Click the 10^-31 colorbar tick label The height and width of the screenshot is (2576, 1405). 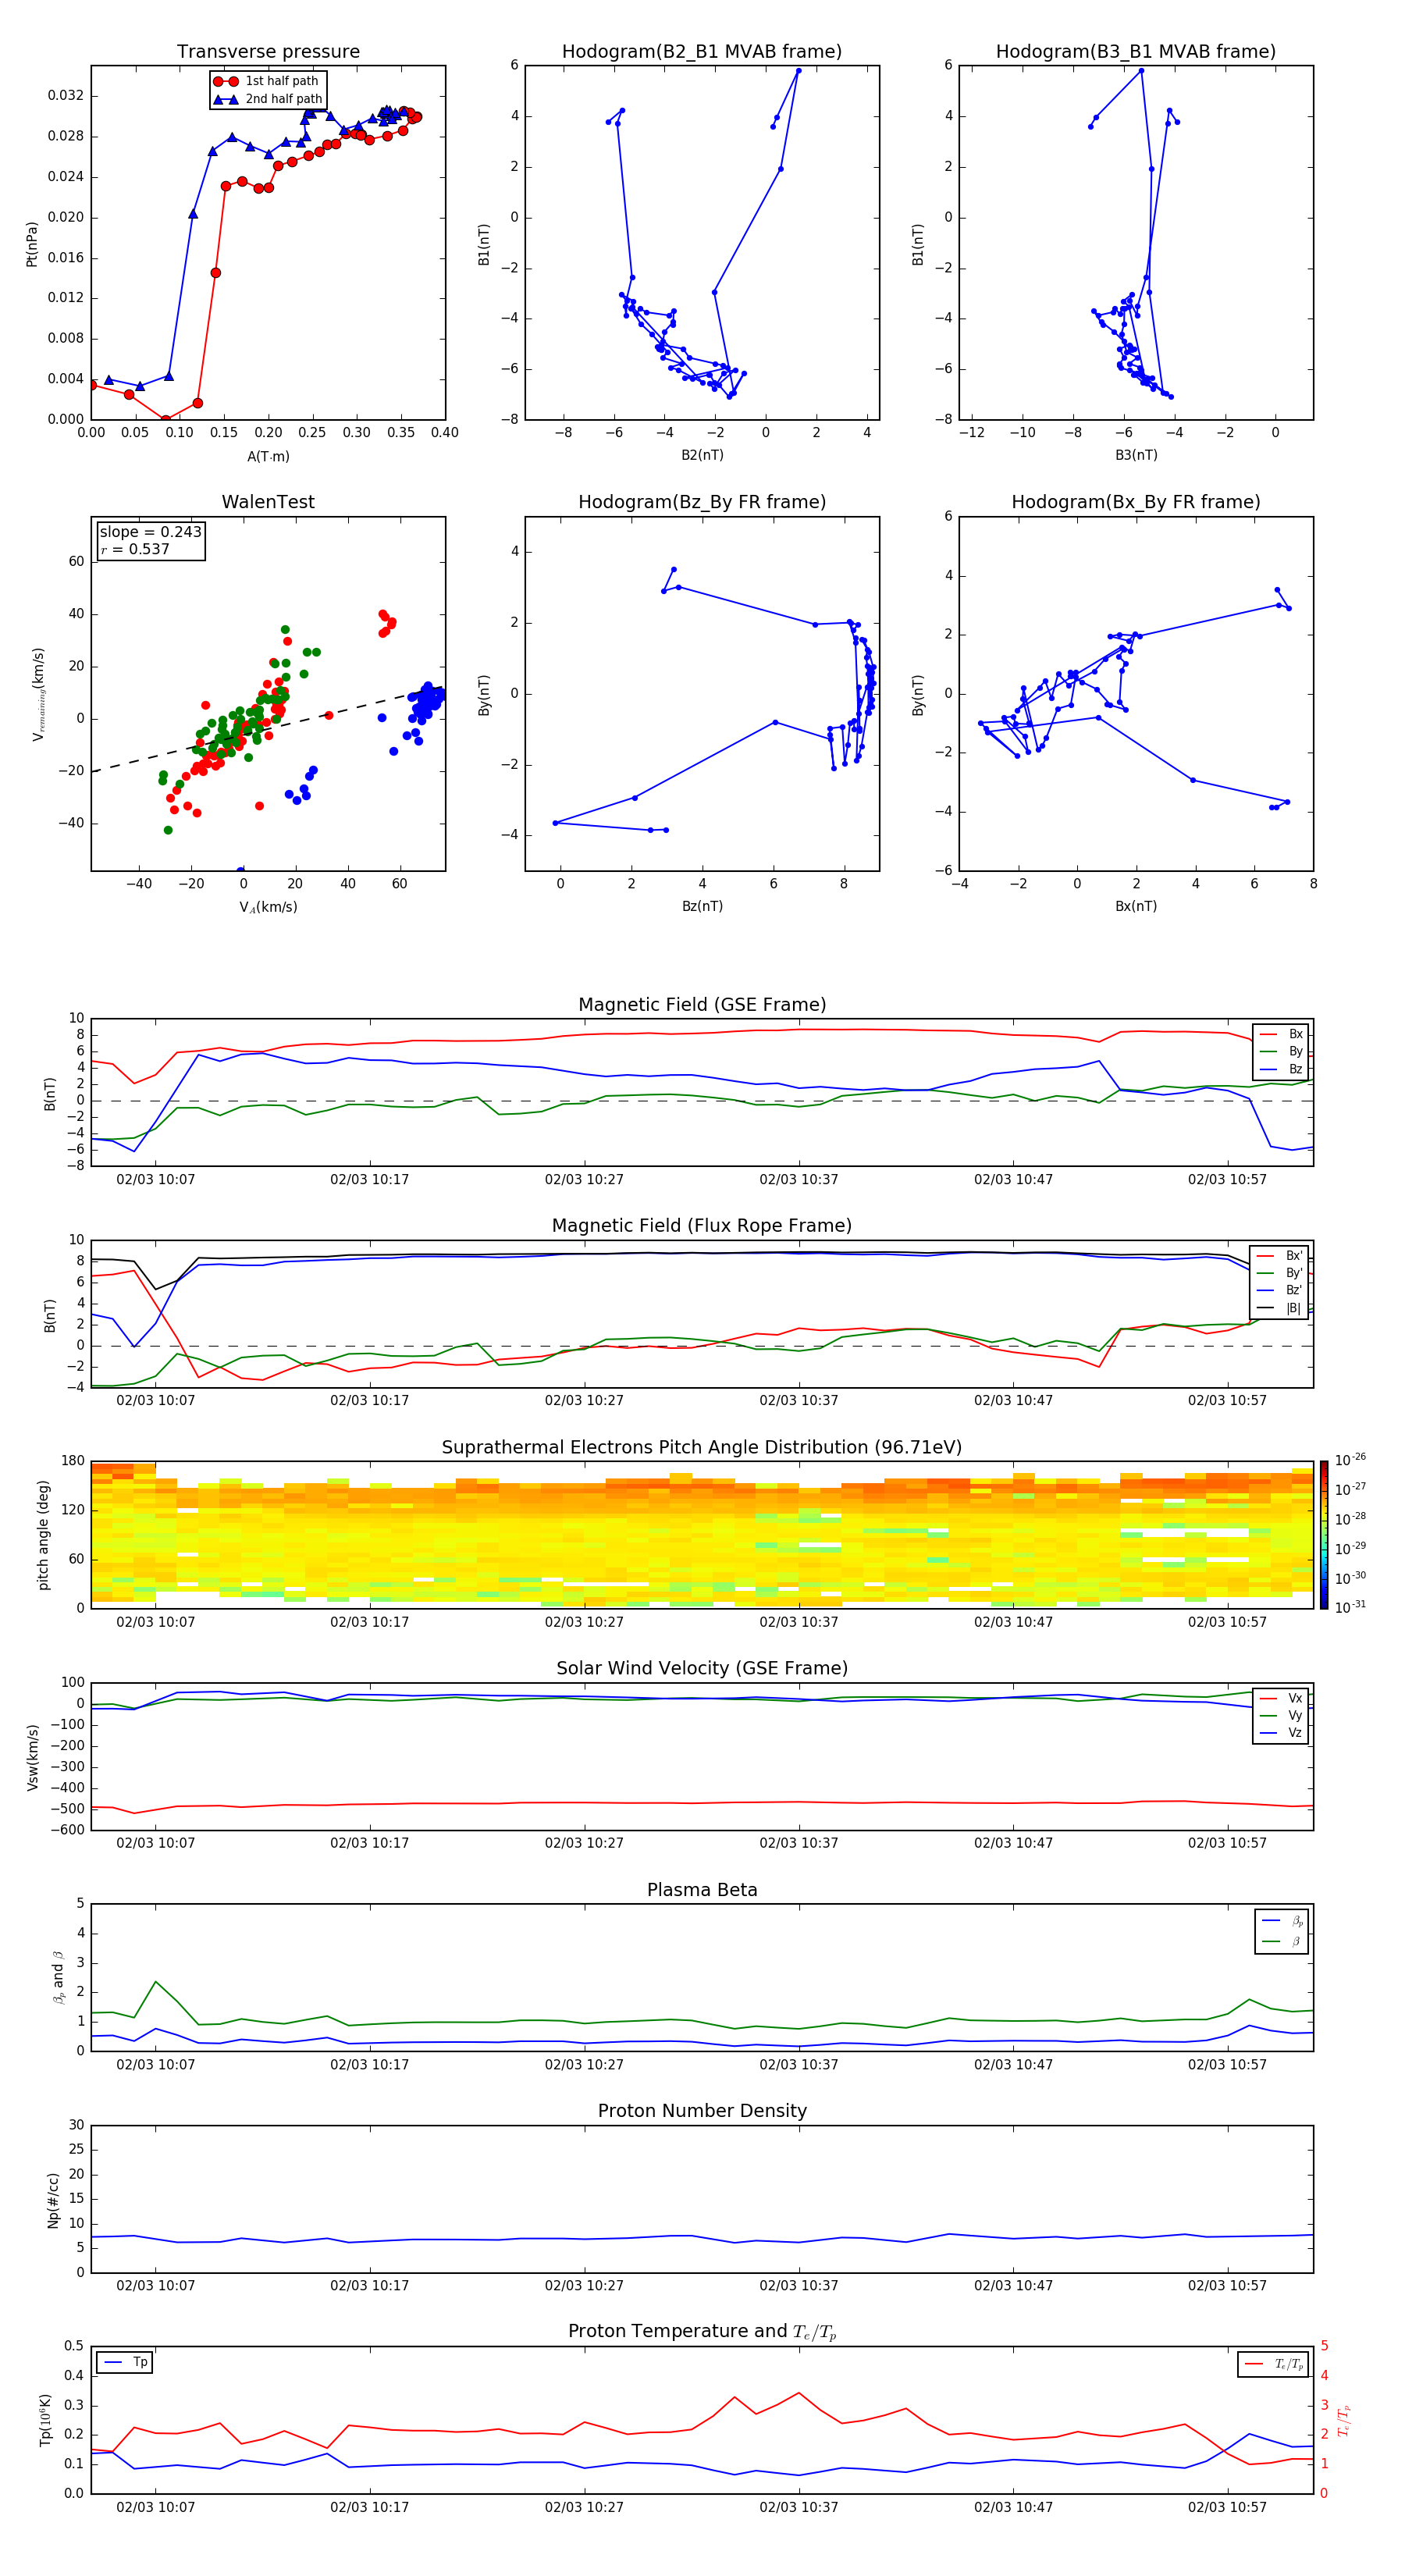click(1350, 1607)
